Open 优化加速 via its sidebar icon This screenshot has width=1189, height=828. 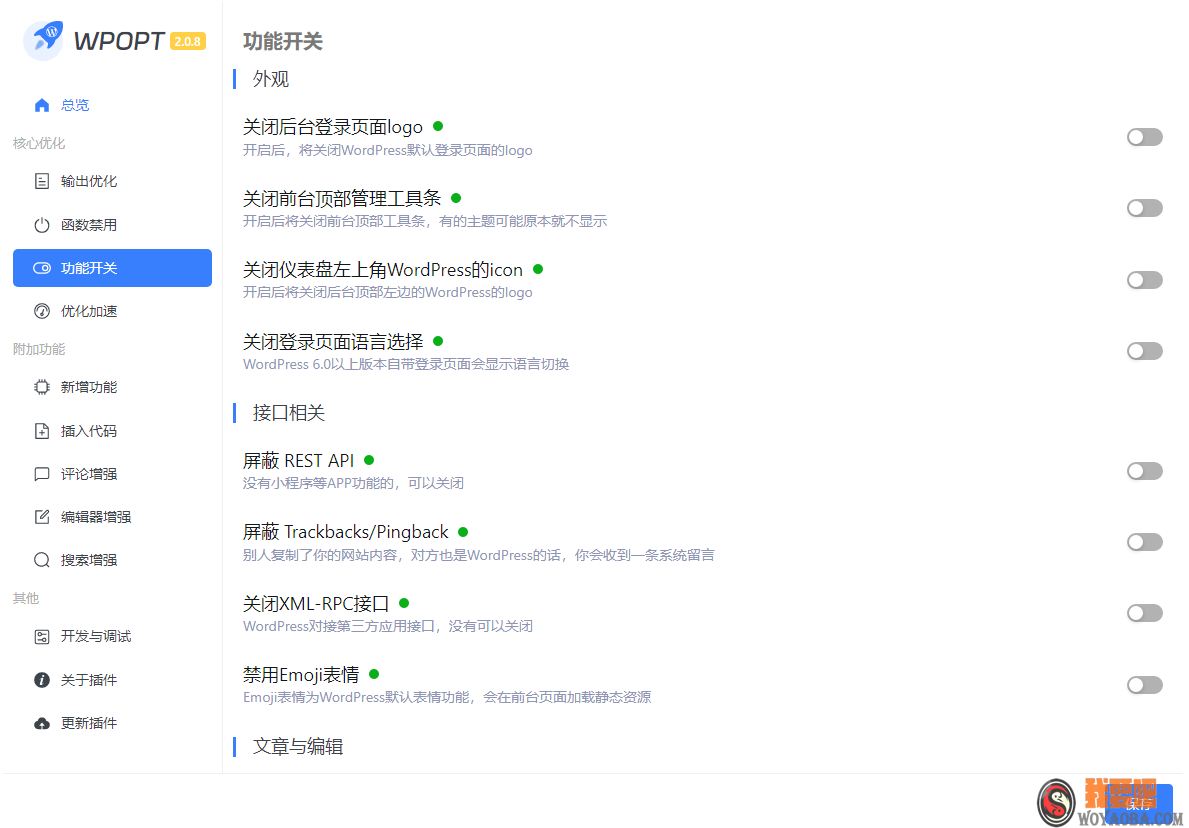41,310
